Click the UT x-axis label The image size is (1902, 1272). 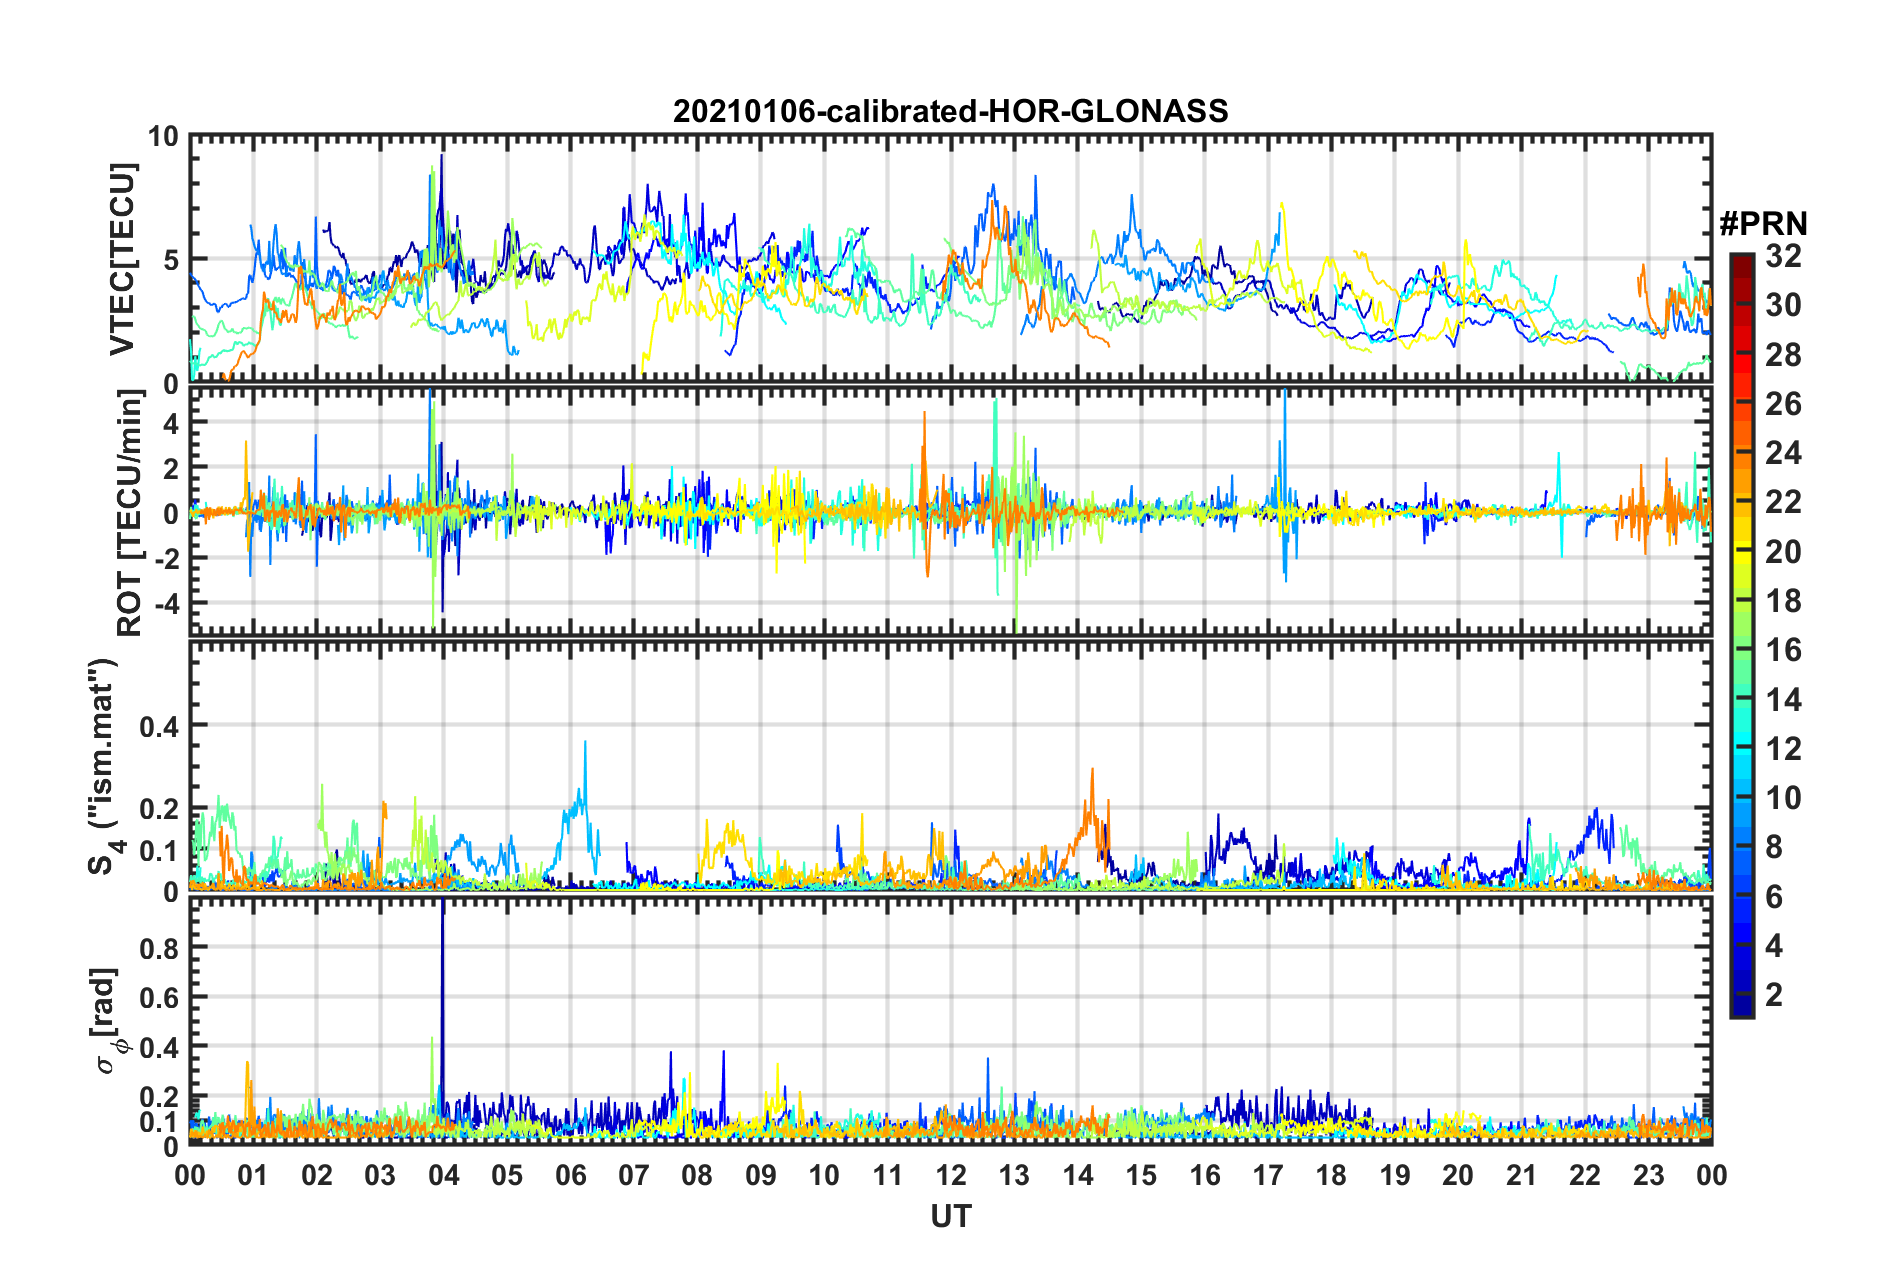[x=950, y=1216]
